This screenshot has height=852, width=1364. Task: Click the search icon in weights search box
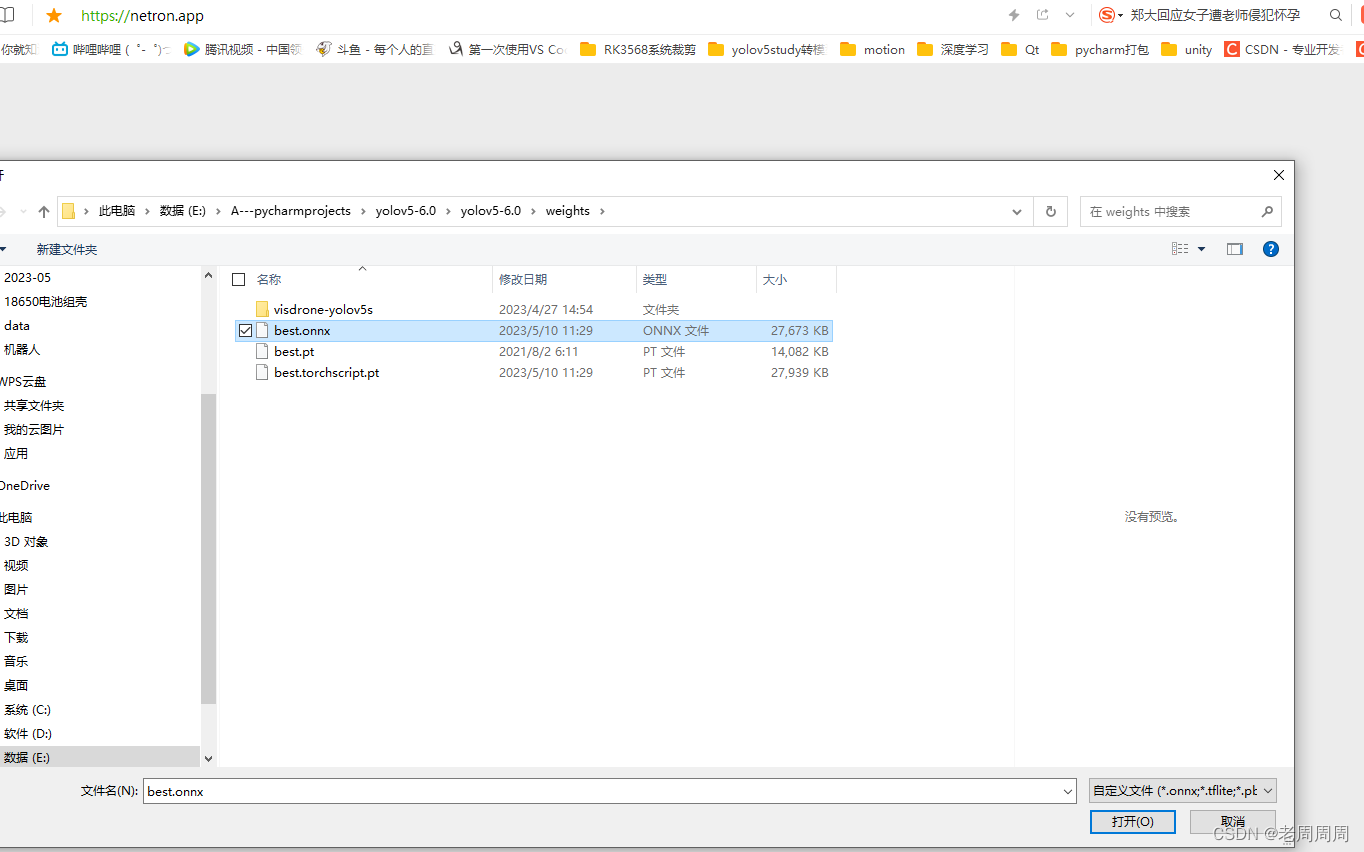pos(1267,211)
